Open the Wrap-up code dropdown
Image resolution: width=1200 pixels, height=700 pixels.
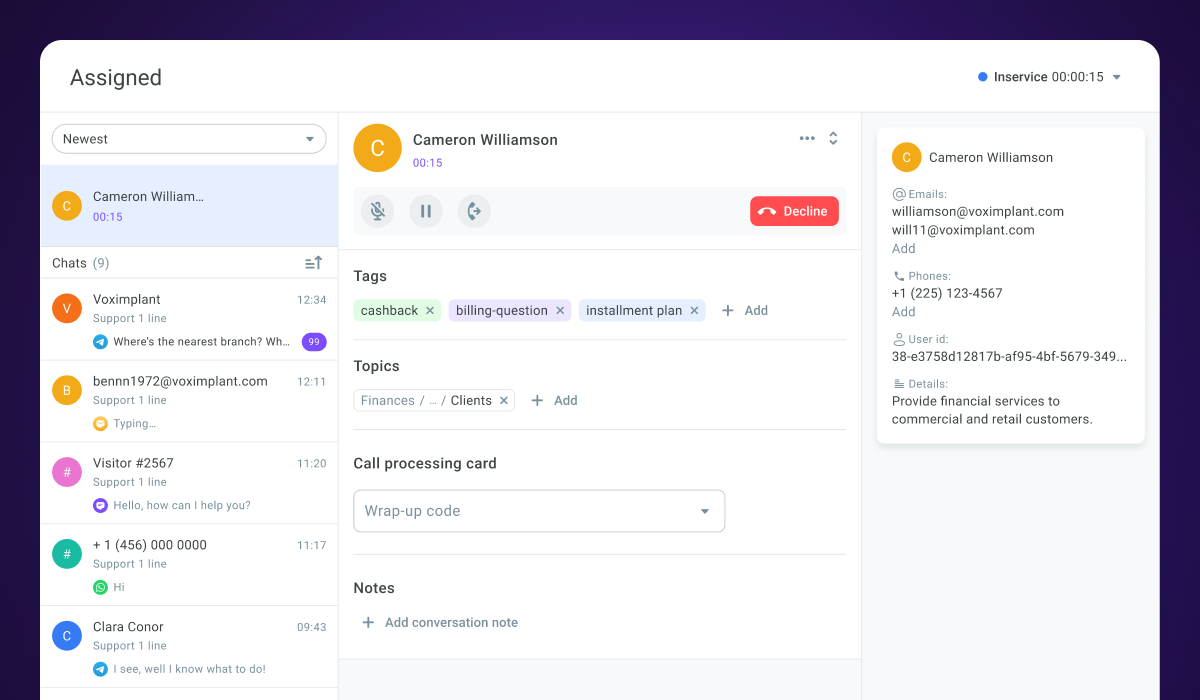pyautogui.click(x=539, y=511)
